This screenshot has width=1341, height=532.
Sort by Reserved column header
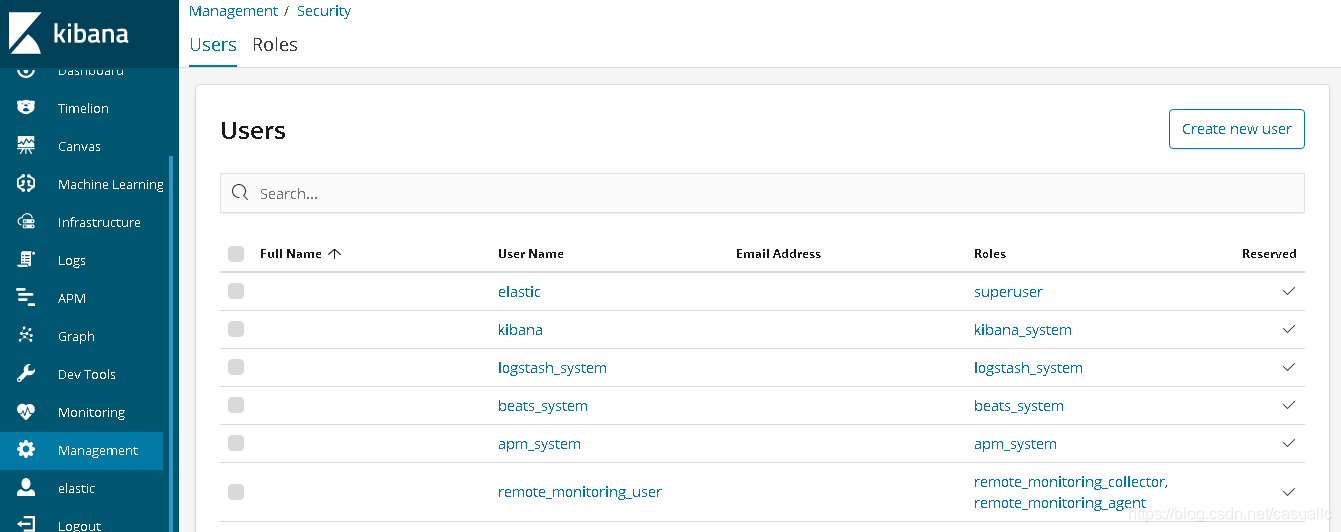1269,254
